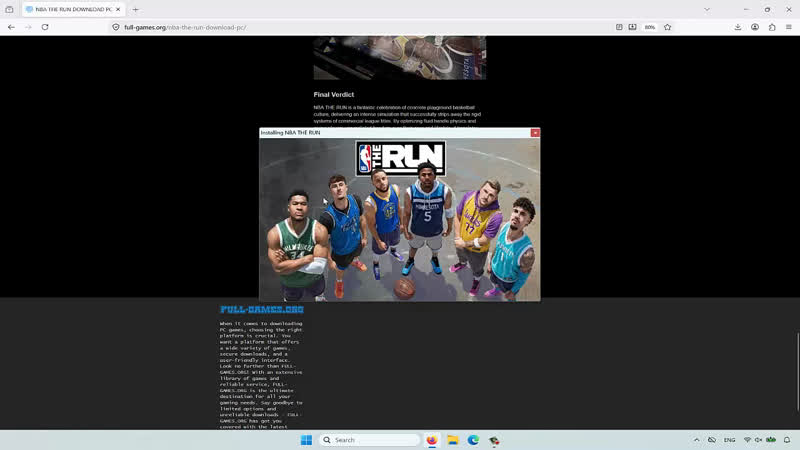Open the extensions puzzle icon
The image size is (800, 450).
[x=772, y=27]
